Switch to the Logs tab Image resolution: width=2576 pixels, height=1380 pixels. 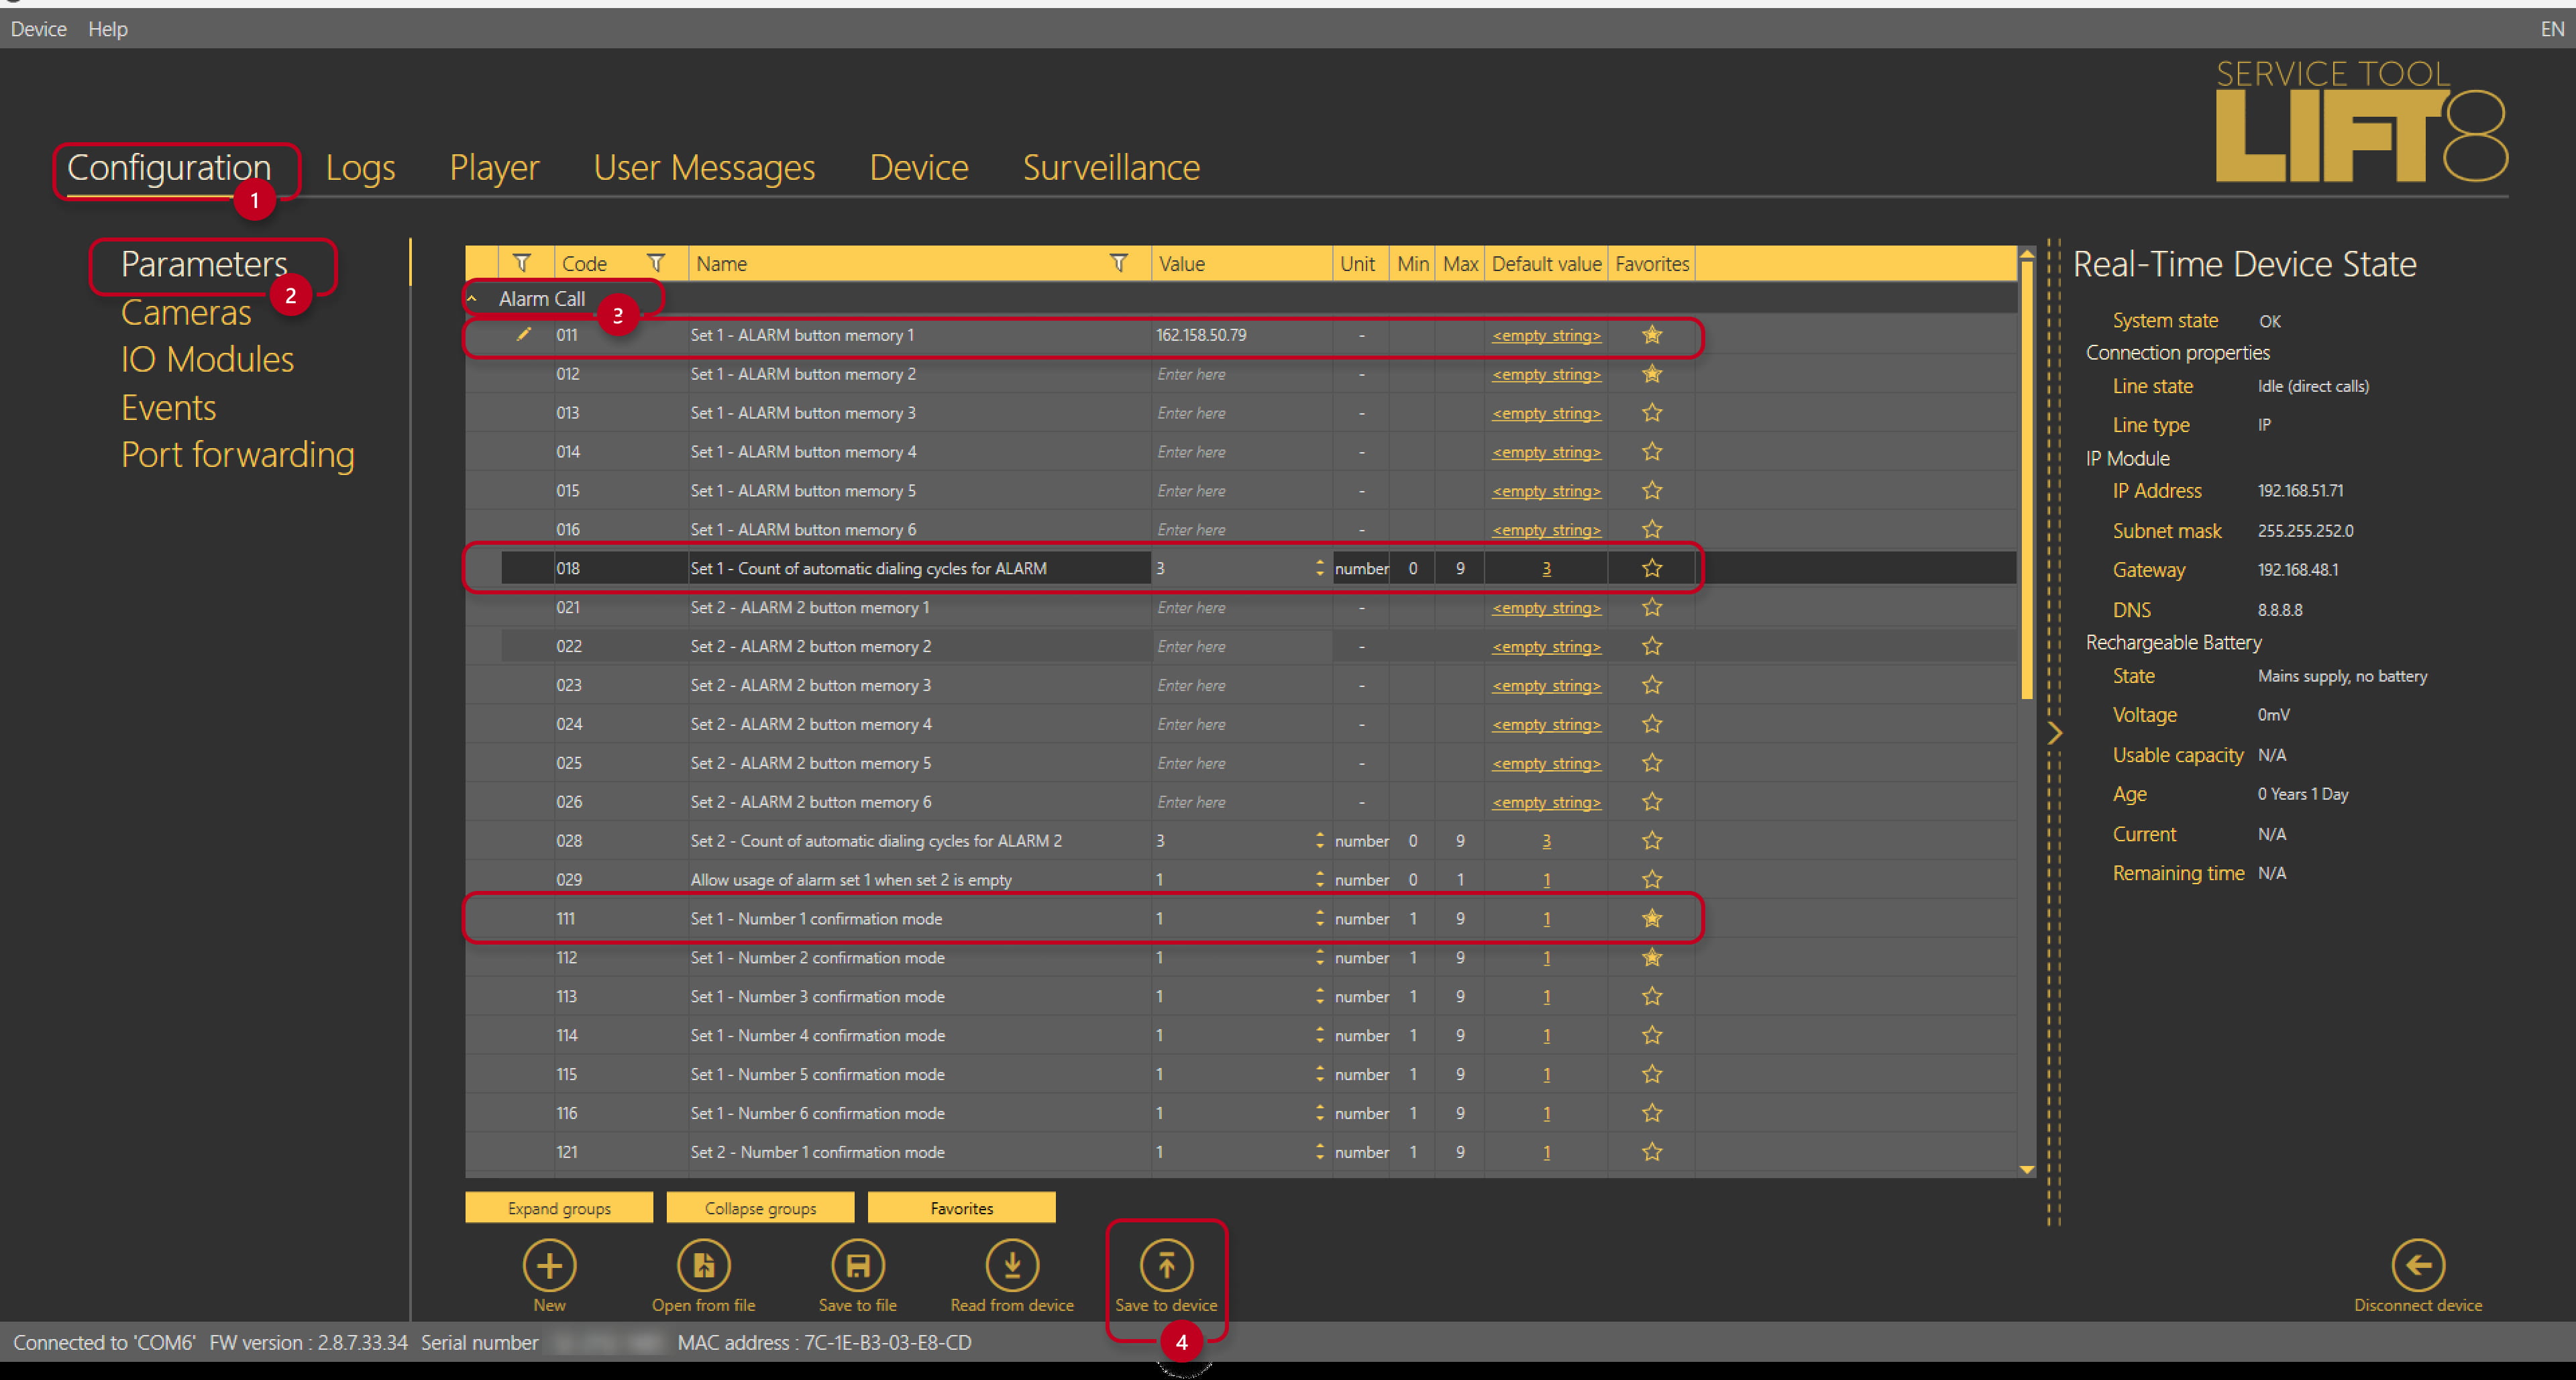pyautogui.click(x=360, y=167)
